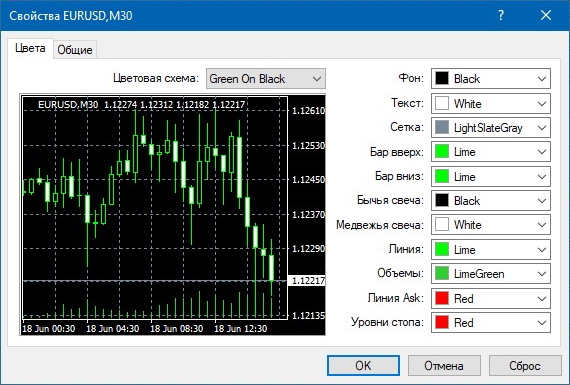Click the 1.12450 price axis label
Viewport: 570px width, 385px height.
[x=308, y=180]
